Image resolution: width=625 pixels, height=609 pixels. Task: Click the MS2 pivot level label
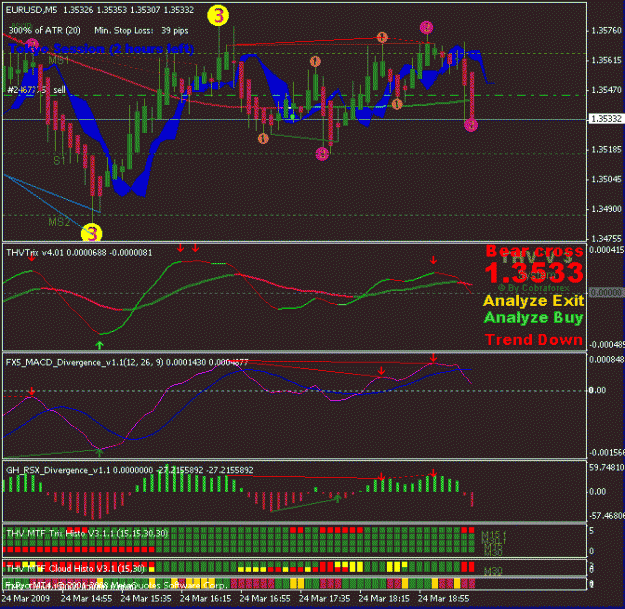coord(59,222)
